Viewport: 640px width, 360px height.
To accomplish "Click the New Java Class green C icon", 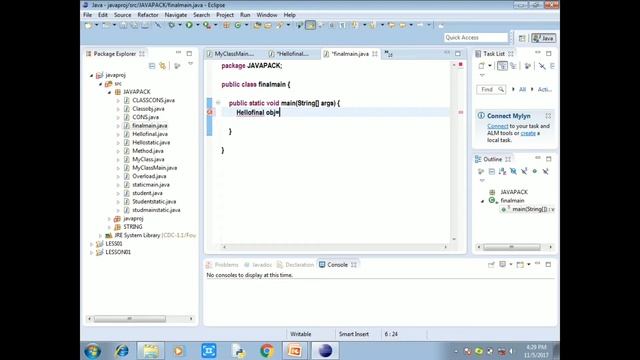I will [x=238, y=25].
